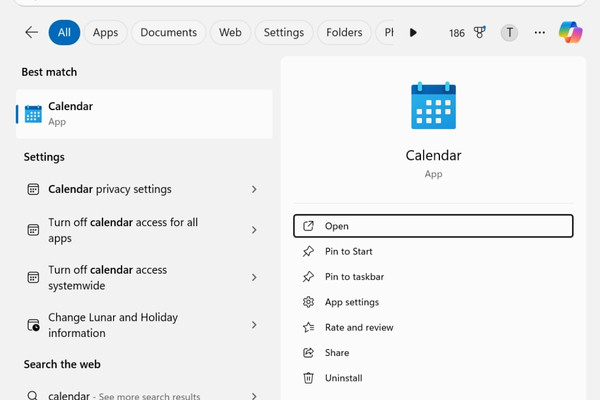This screenshot has height=400, width=600.
Task: Click the gear icon beside App settings
Action: [308, 302]
